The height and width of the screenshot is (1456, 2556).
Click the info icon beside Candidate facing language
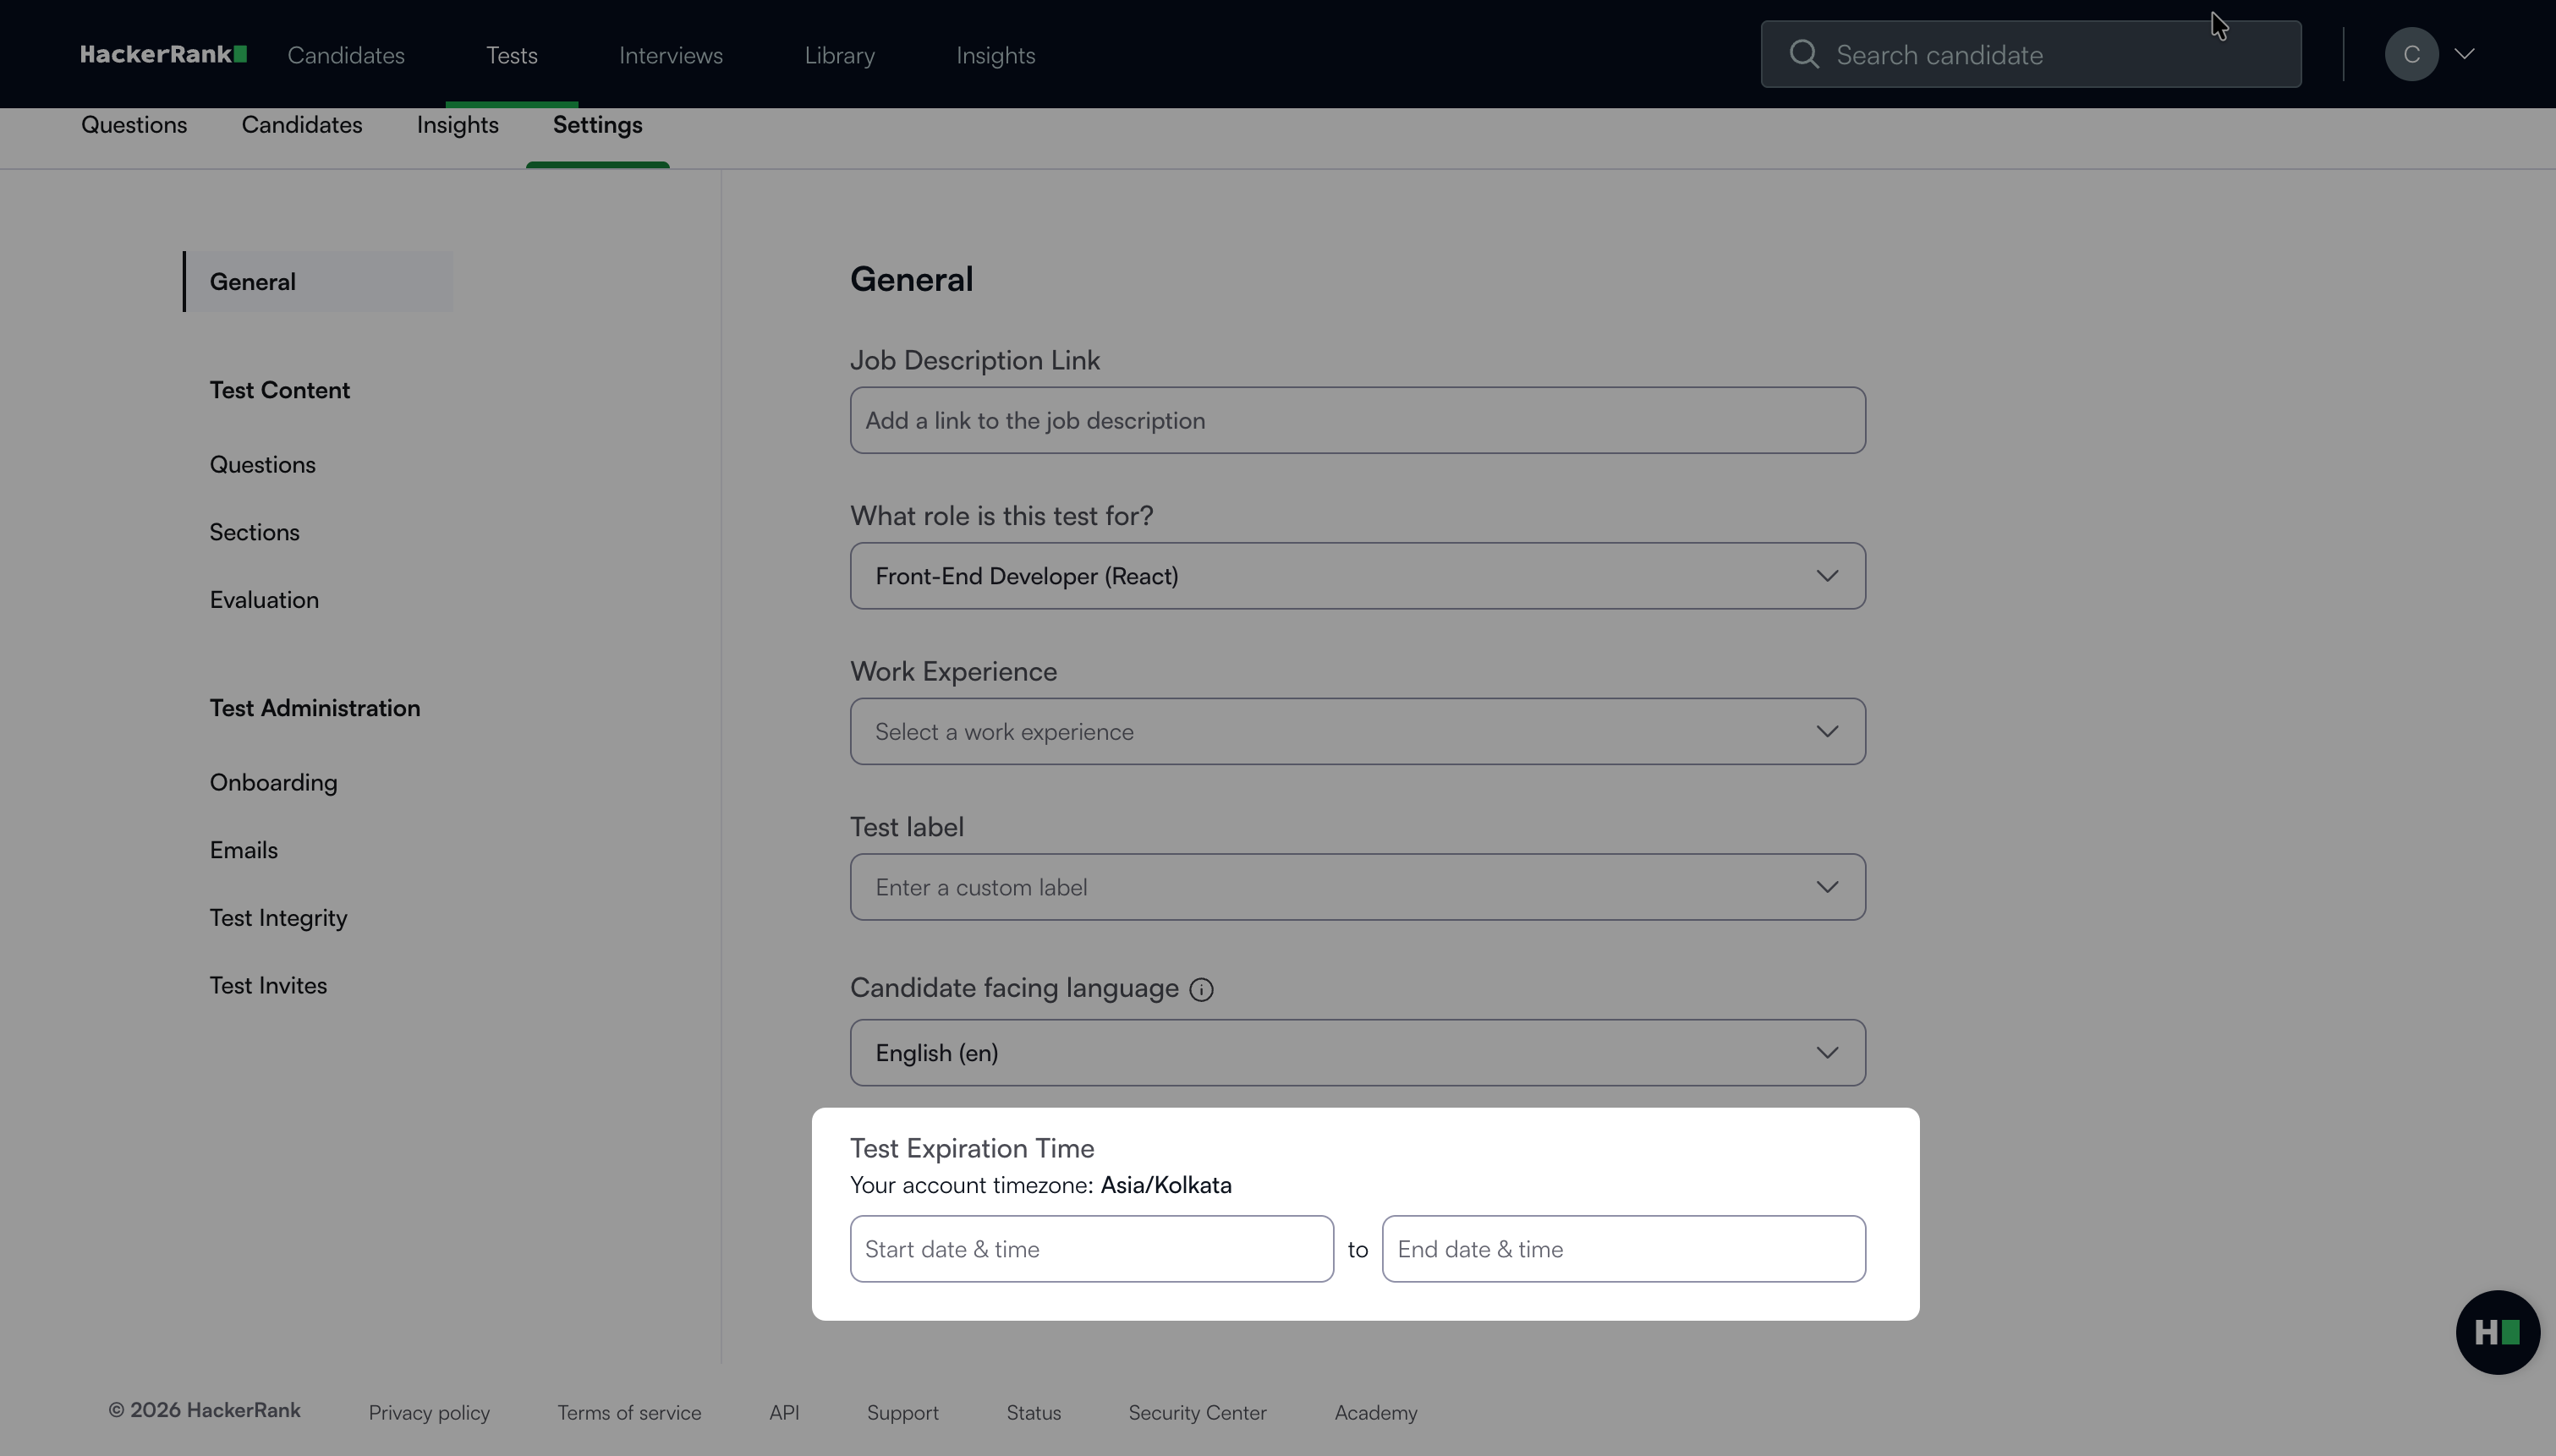(x=1201, y=990)
